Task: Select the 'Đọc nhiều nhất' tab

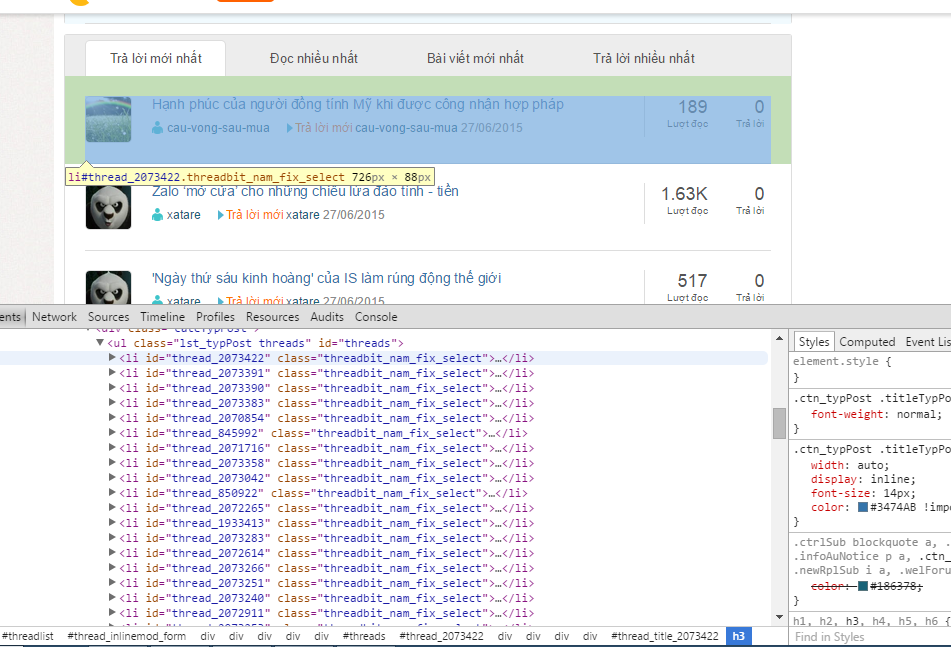Action: coord(313,58)
